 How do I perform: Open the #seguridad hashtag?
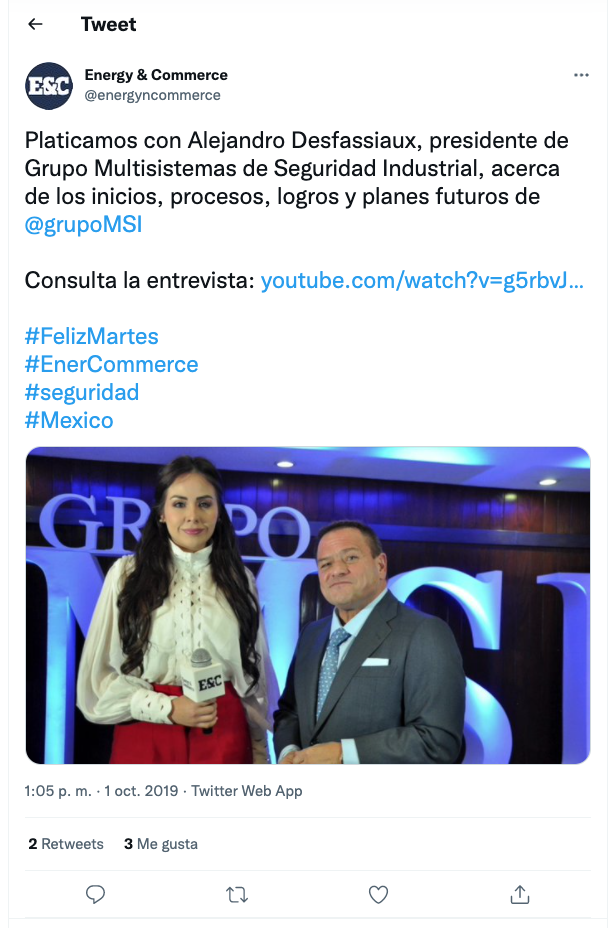pos(82,392)
